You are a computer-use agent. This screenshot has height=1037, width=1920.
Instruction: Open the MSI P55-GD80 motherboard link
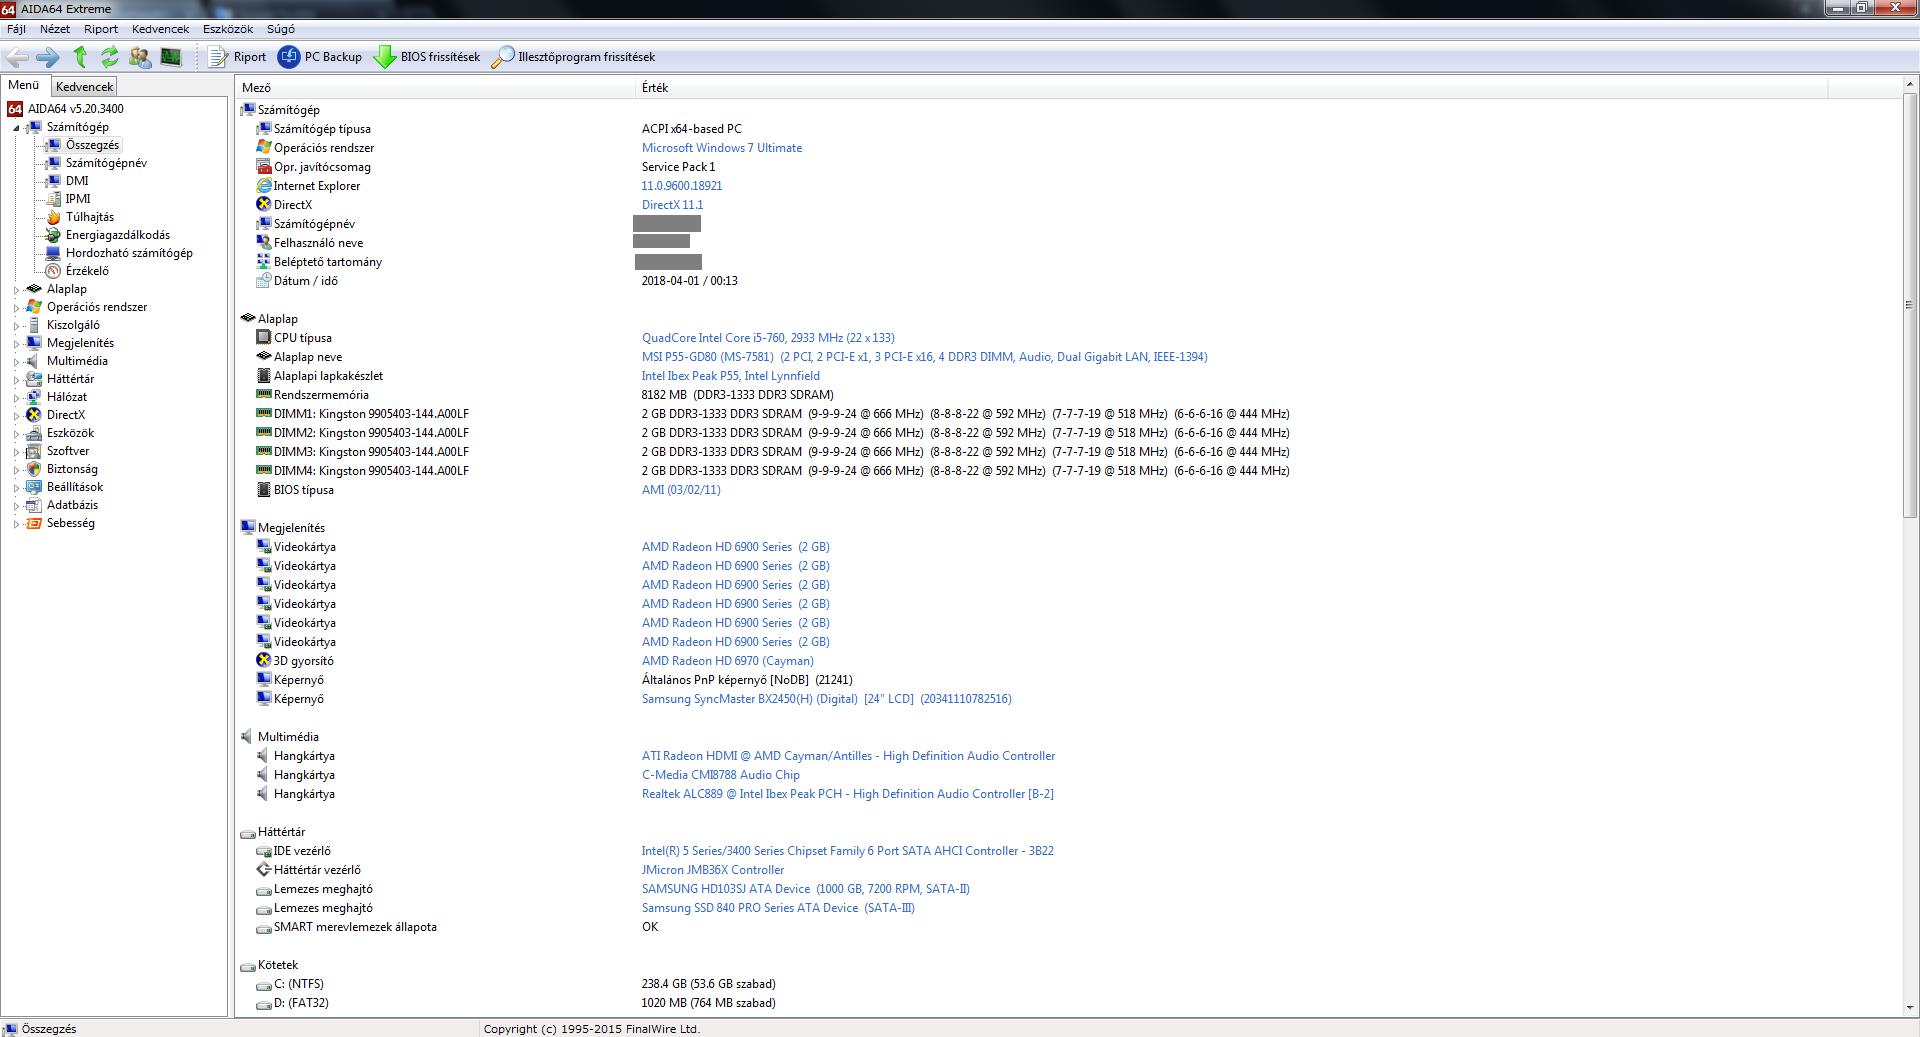[924, 357]
